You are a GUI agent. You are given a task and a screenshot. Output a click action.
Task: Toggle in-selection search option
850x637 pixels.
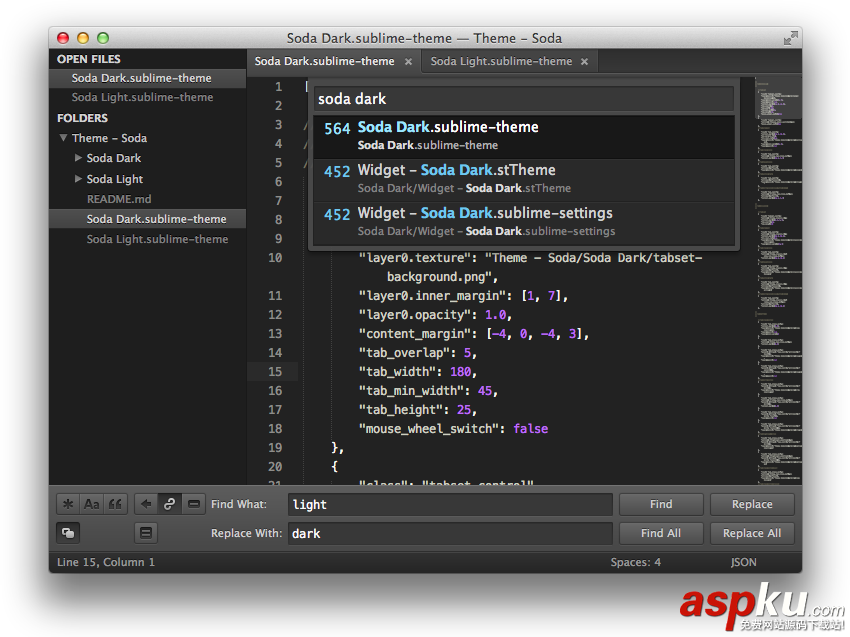click(194, 504)
